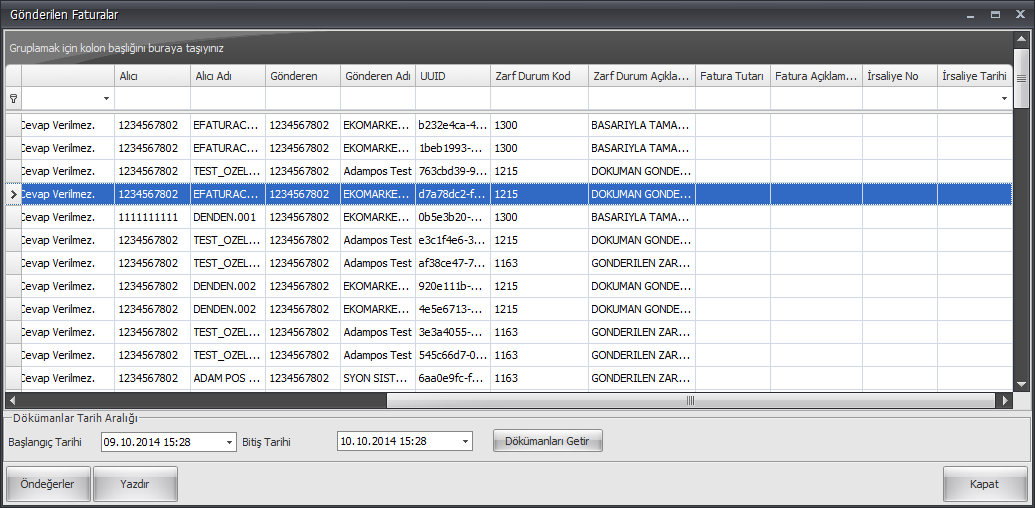Click the Kapat button
1035x508 pixels.
click(x=984, y=484)
